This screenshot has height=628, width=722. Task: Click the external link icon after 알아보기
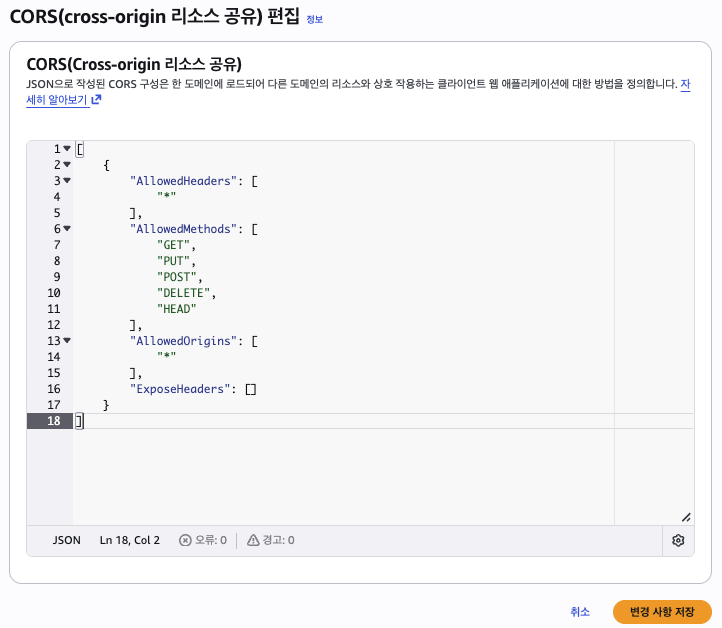96,99
